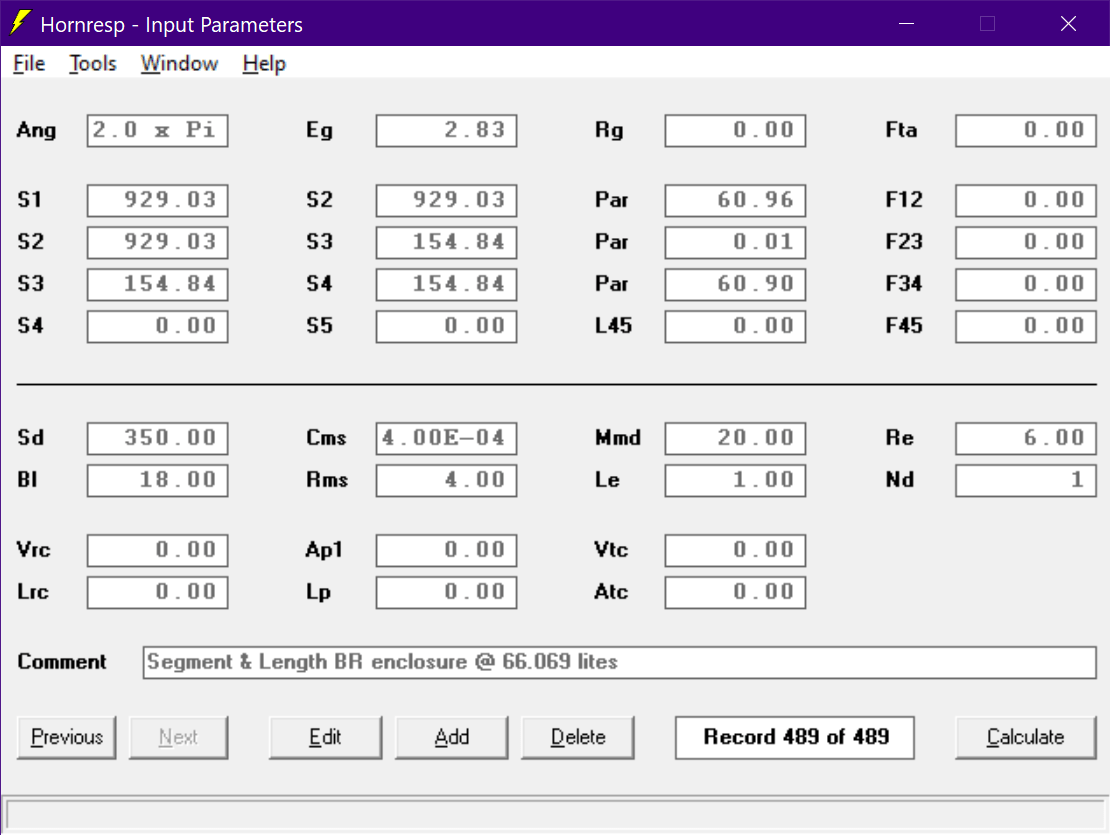The width and height of the screenshot is (1110, 835).
Task: Select the S1 field showing 929.03
Action: click(x=157, y=200)
